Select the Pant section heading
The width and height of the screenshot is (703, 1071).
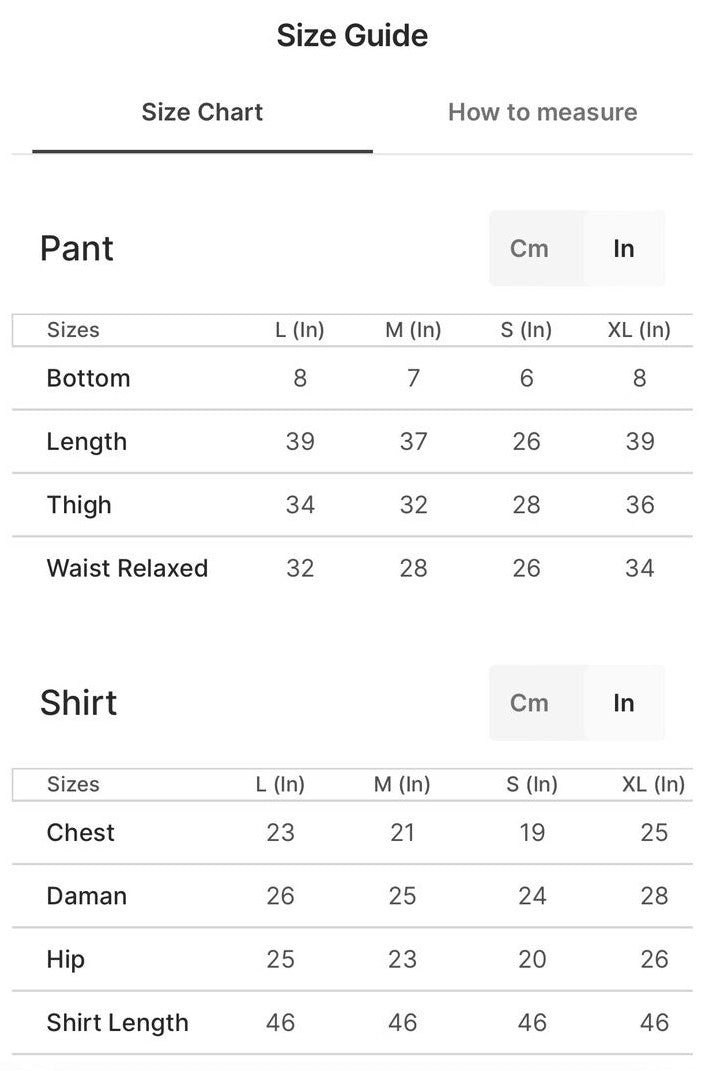[x=77, y=249]
